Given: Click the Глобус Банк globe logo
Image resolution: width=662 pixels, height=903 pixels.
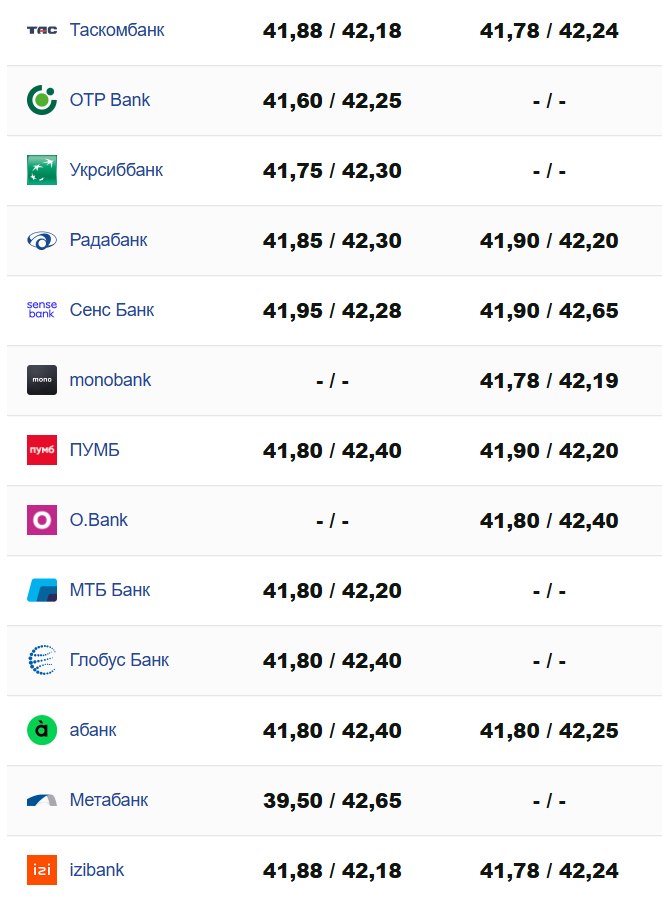Looking at the screenshot, I should (x=42, y=660).
